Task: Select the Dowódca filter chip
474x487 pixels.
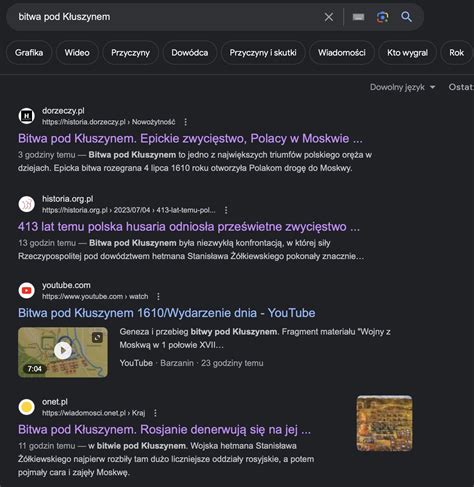Action: pos(190,53)
